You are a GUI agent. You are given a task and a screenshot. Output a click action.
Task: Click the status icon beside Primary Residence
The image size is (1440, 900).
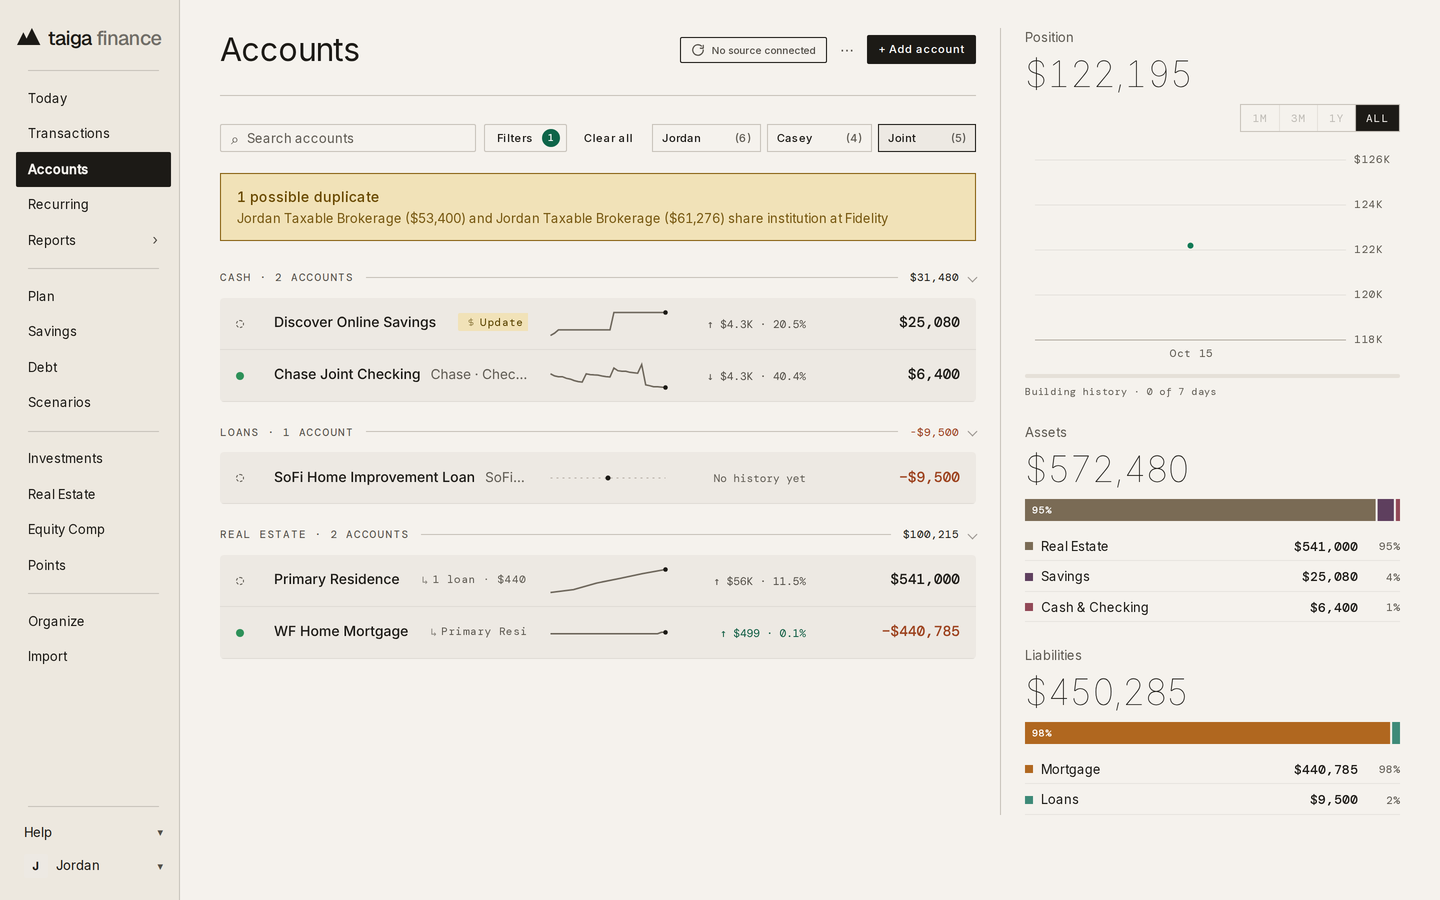point(240,581)
